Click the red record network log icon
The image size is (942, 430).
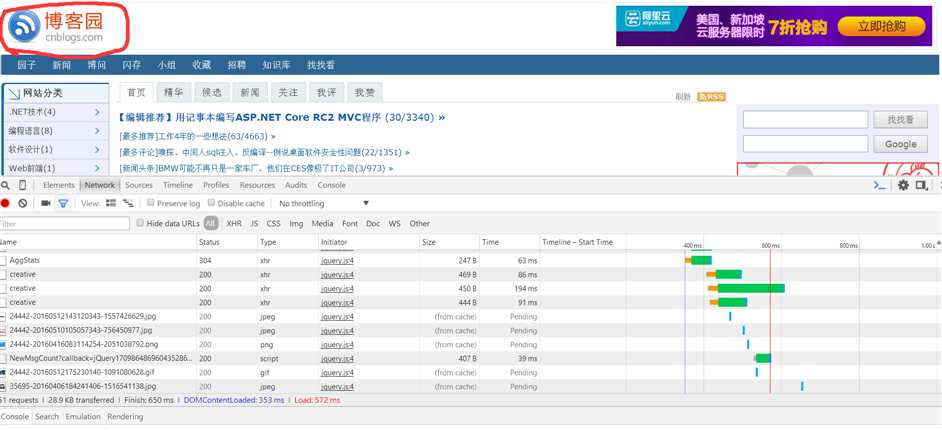(x=5, y=204)
